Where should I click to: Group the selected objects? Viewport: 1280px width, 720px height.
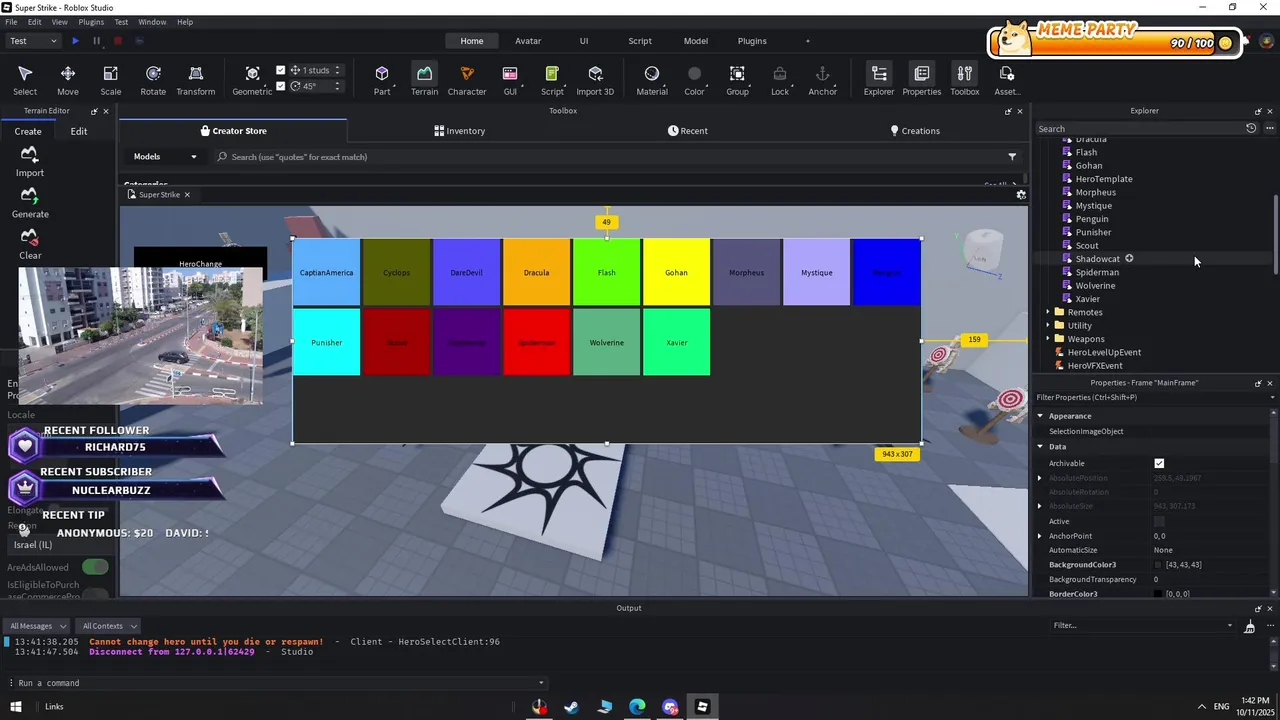(737, 80)
